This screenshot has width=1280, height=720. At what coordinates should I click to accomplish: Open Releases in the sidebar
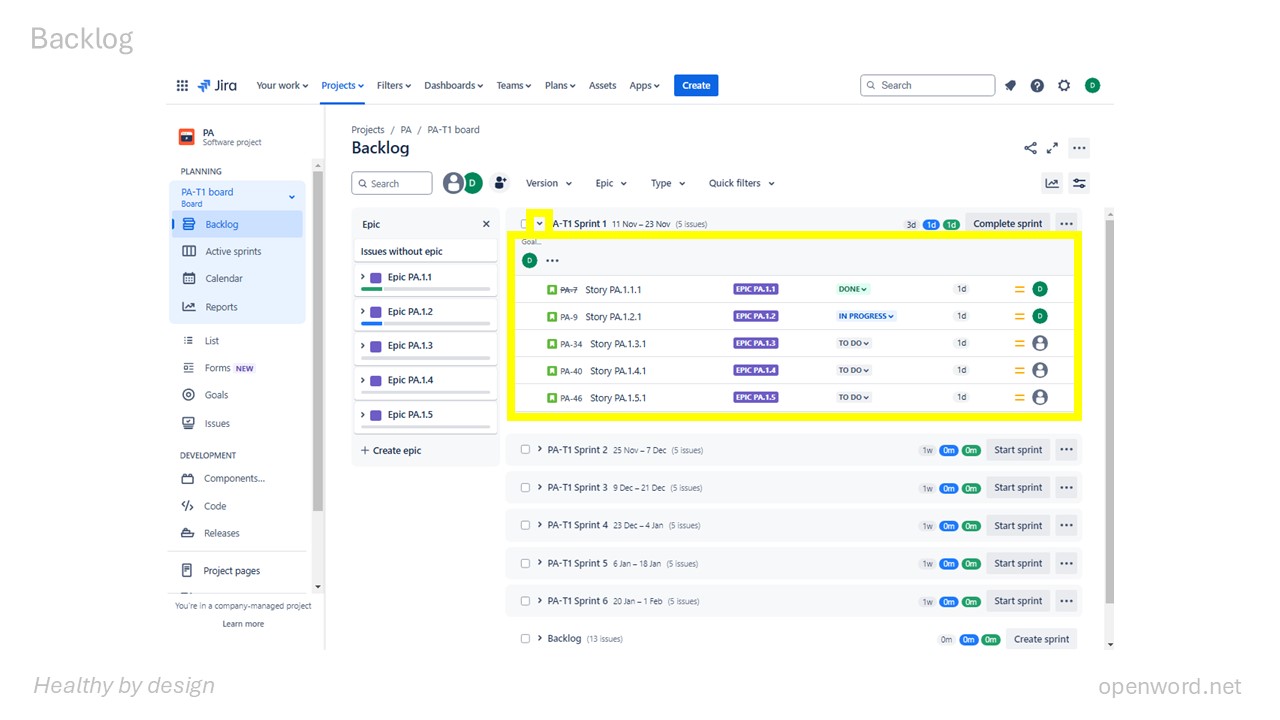pos(221,534)
